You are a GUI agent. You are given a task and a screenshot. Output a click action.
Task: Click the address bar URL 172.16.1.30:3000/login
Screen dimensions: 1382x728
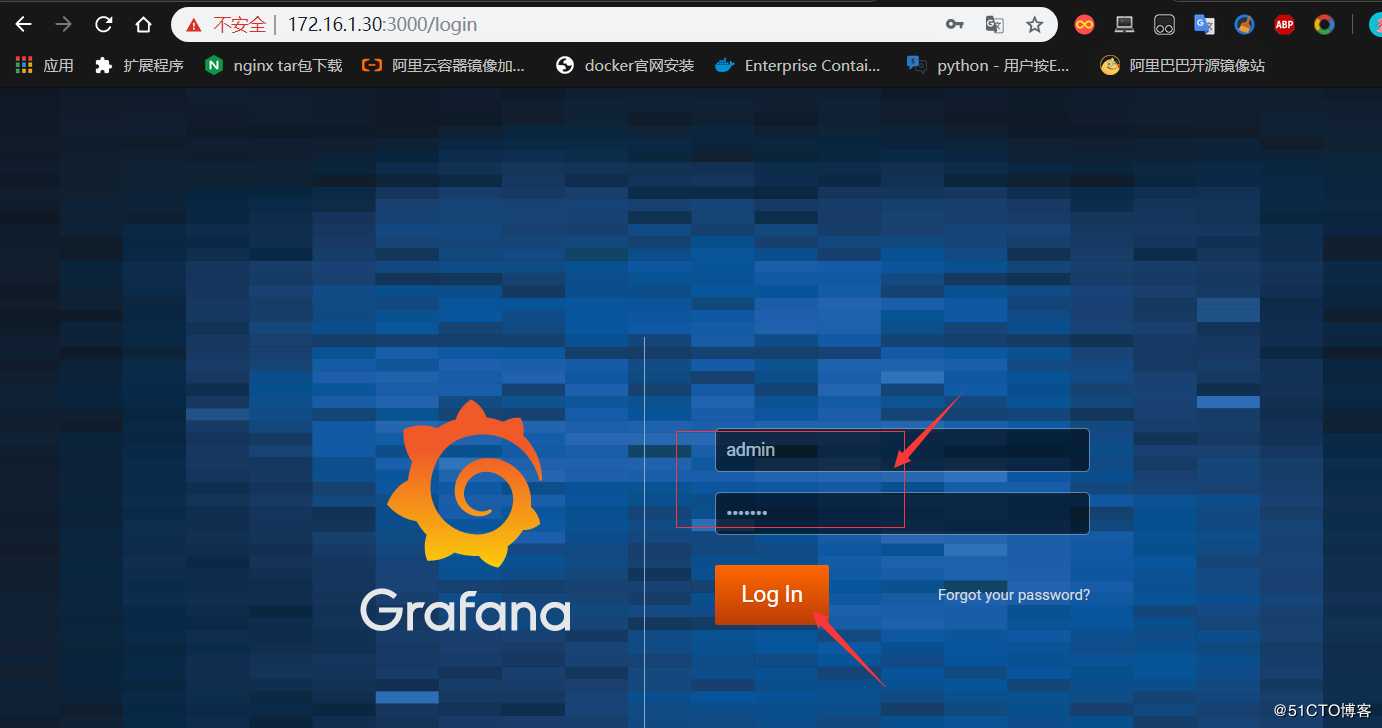point(382,24)
